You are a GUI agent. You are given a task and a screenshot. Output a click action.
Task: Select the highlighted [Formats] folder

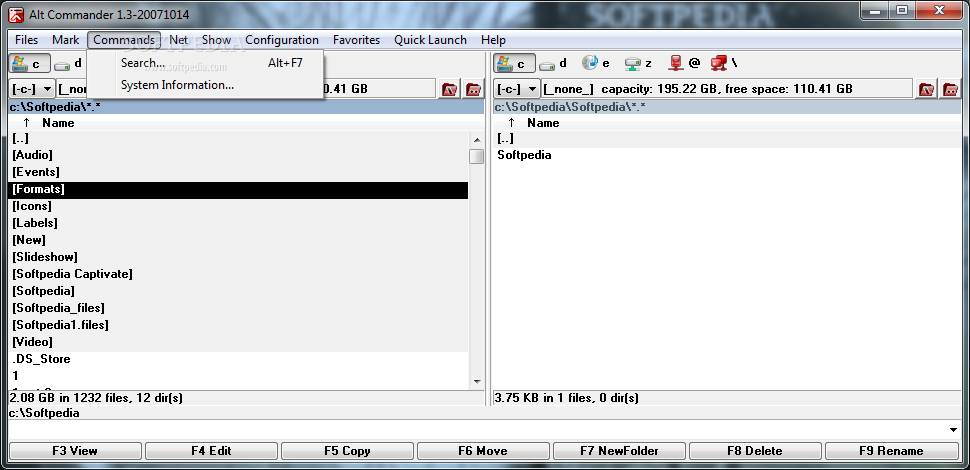(x=238, y=189)
